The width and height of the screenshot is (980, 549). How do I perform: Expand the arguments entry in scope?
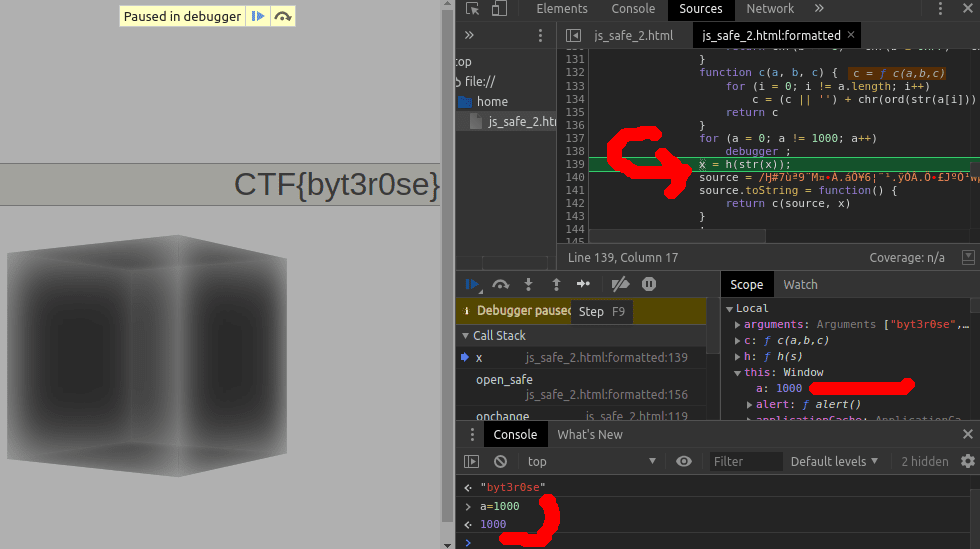click(x=738, y=325)
